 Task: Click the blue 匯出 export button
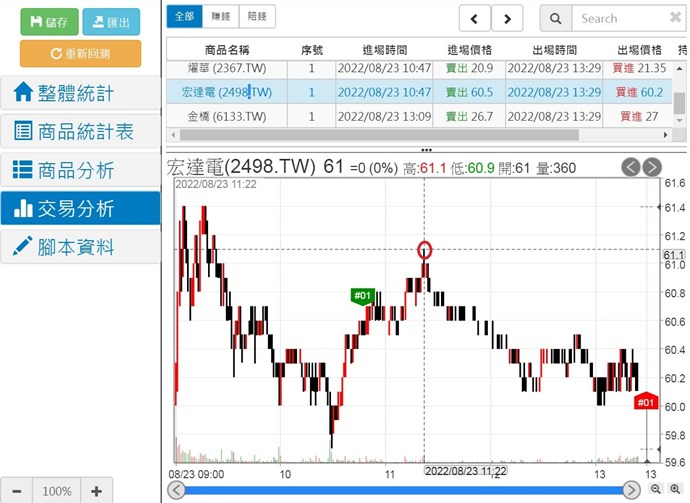pyautogui.click(x=111, y=22)
